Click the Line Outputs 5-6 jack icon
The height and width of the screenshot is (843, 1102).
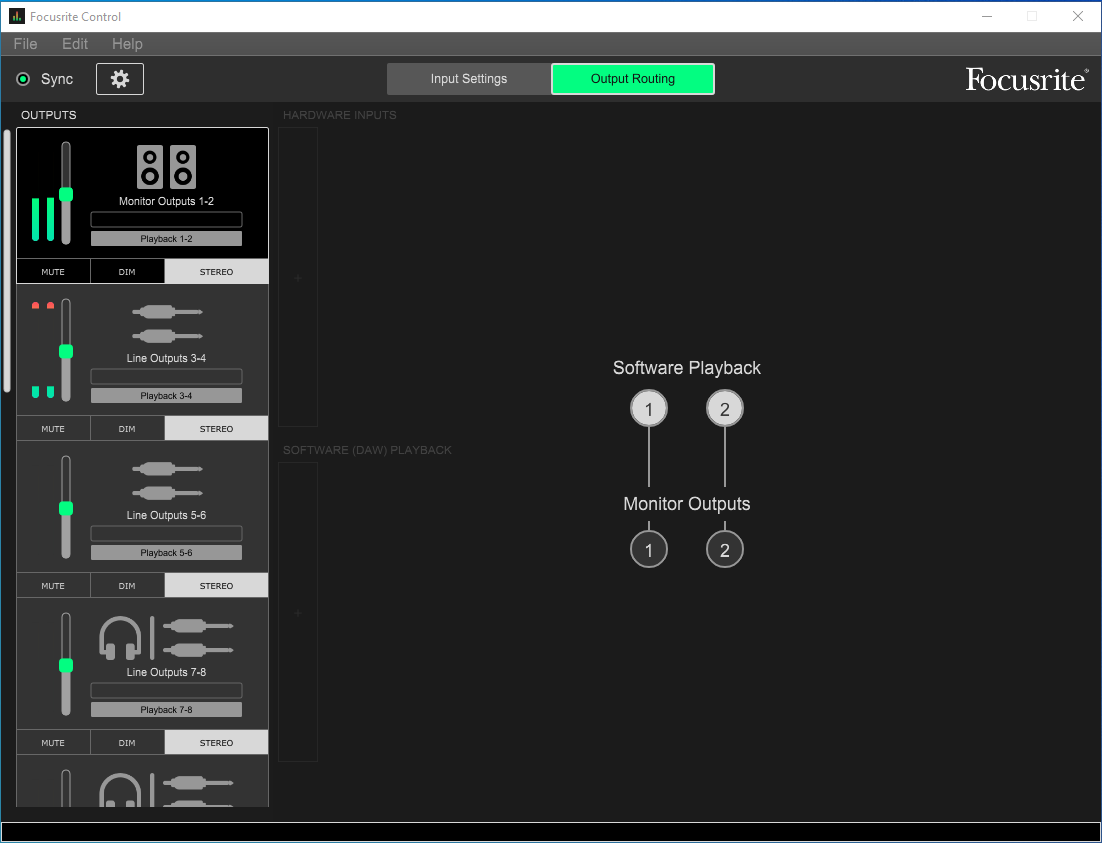[x=166, y=480]
